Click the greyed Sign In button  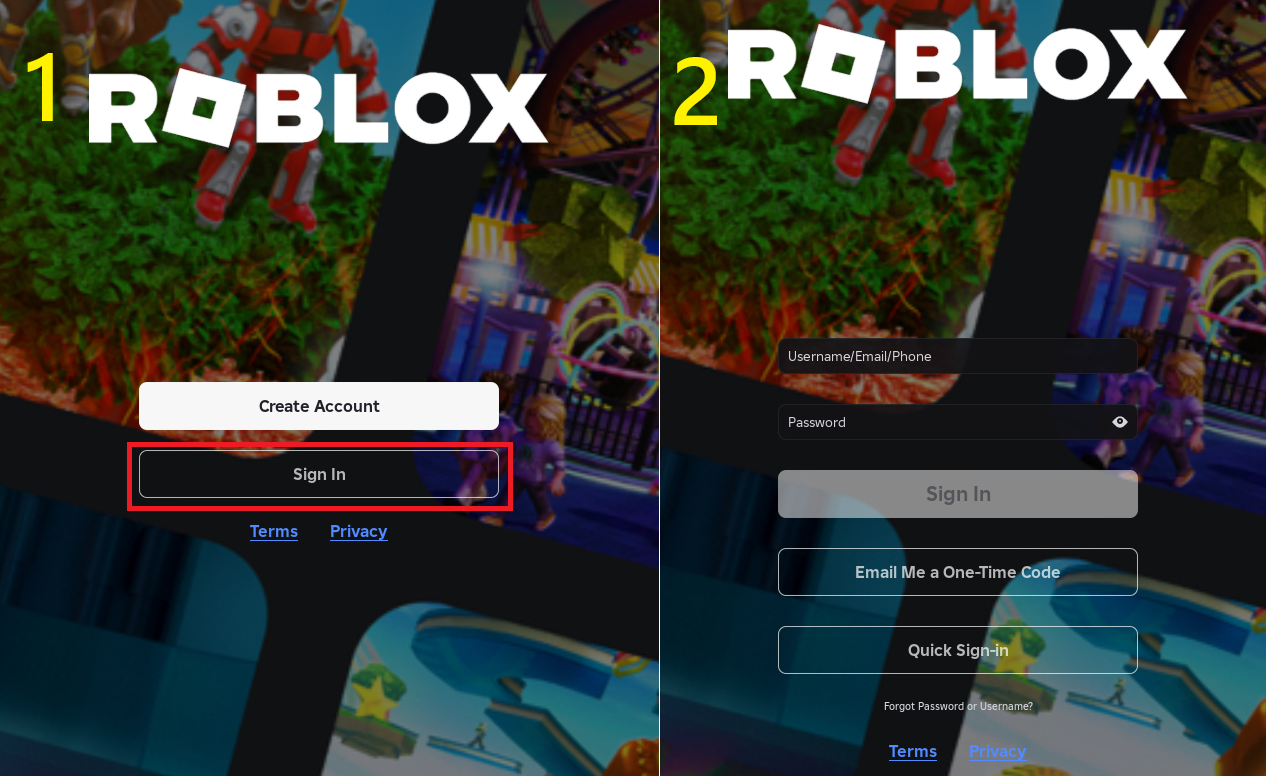(x=958, y=494)
